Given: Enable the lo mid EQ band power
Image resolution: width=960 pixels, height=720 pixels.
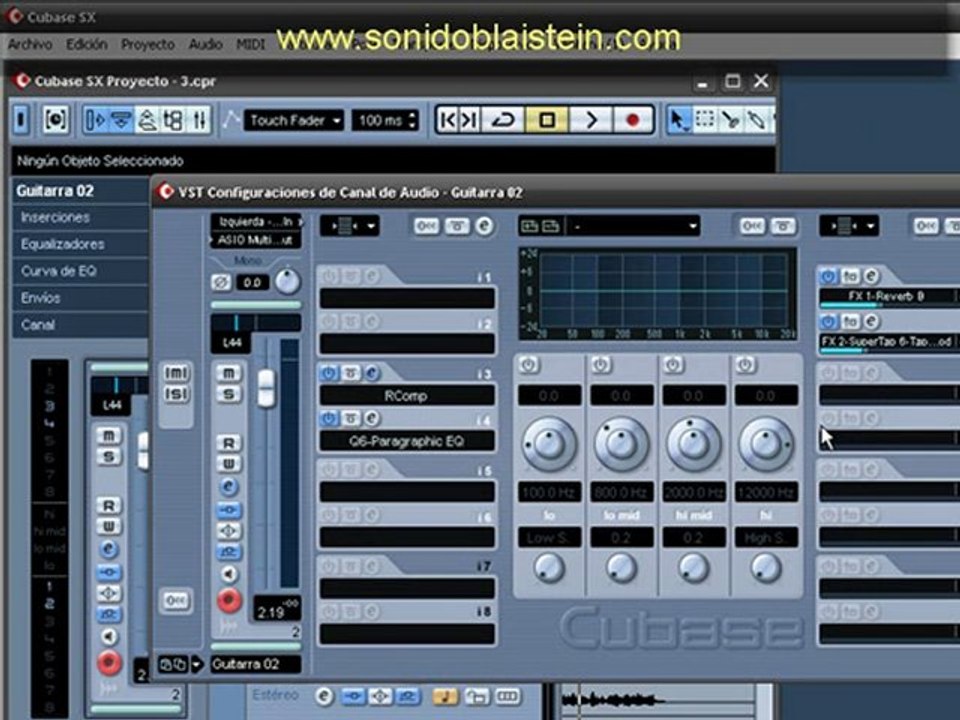Looking at the screenshot, I should (x=601, y=365).
